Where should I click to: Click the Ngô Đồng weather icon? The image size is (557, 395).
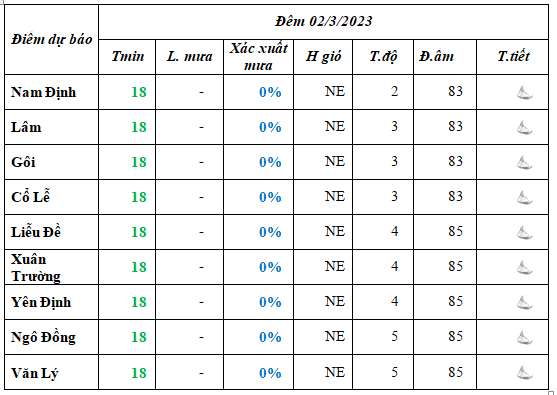click(524, 337)
